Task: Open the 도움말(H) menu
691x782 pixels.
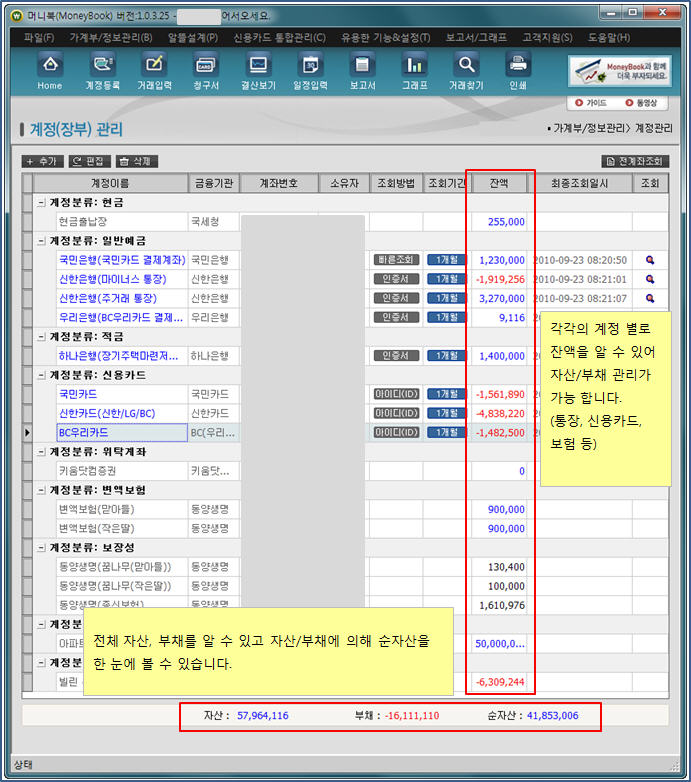Action: (x=609, y=37)
